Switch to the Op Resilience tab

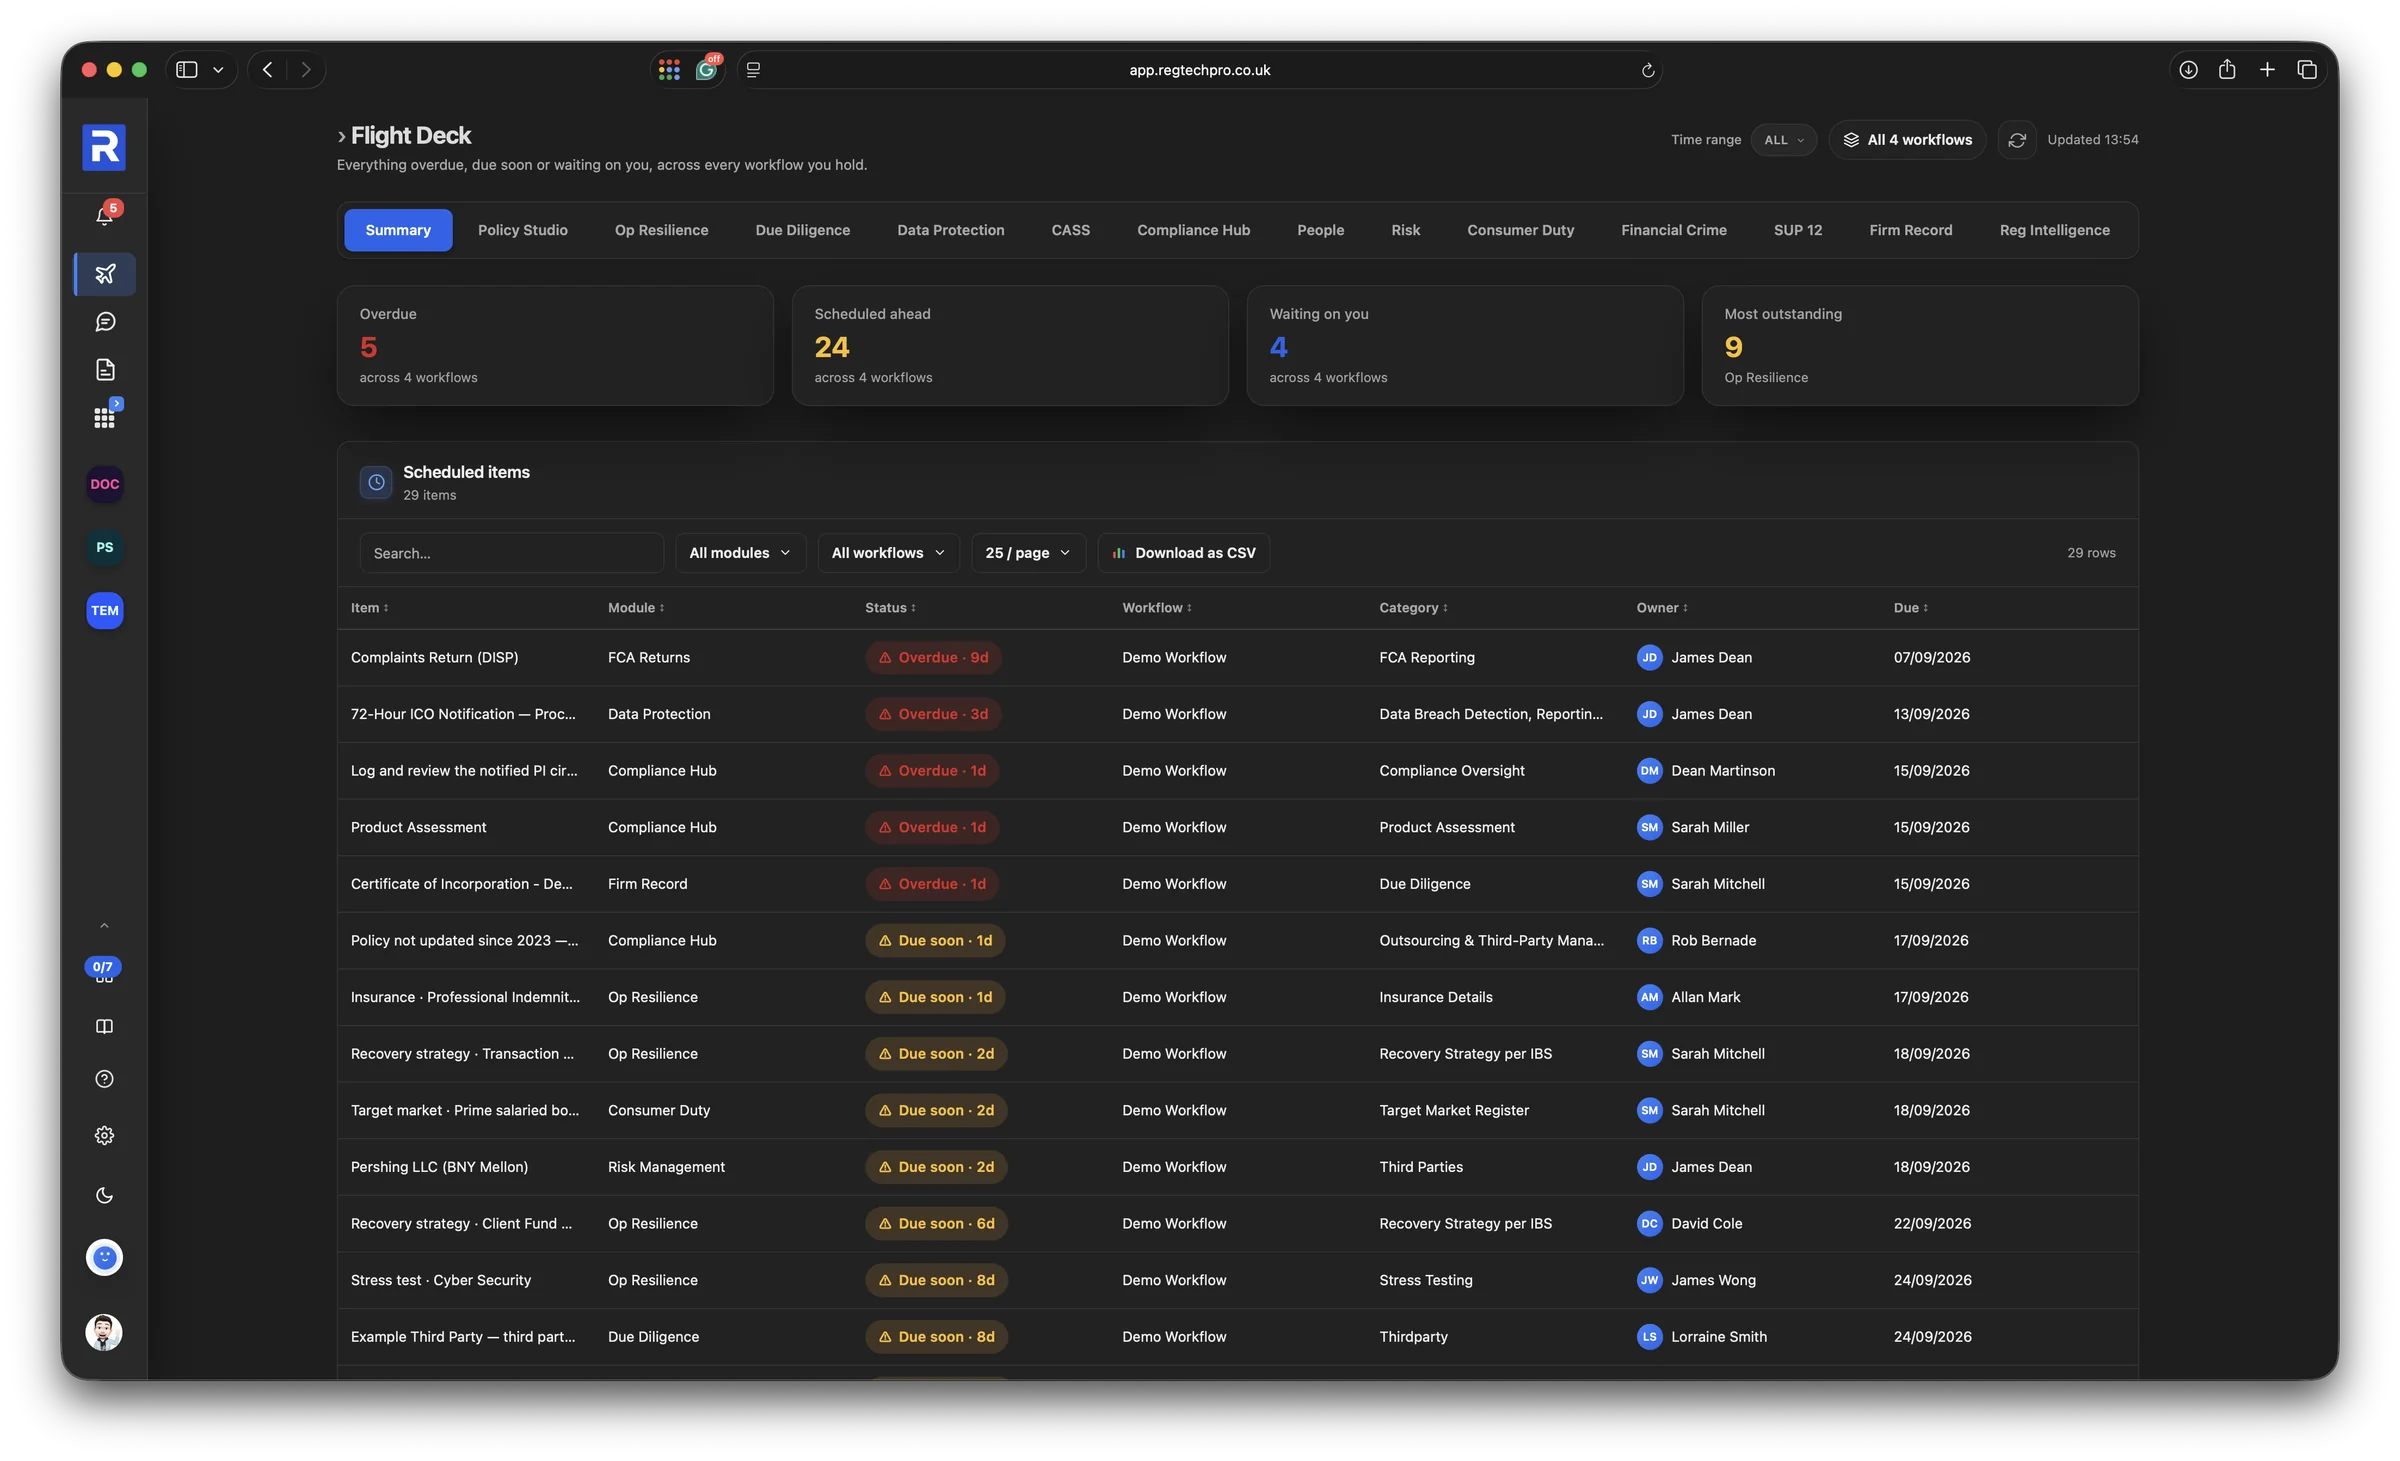click(662, 230)
